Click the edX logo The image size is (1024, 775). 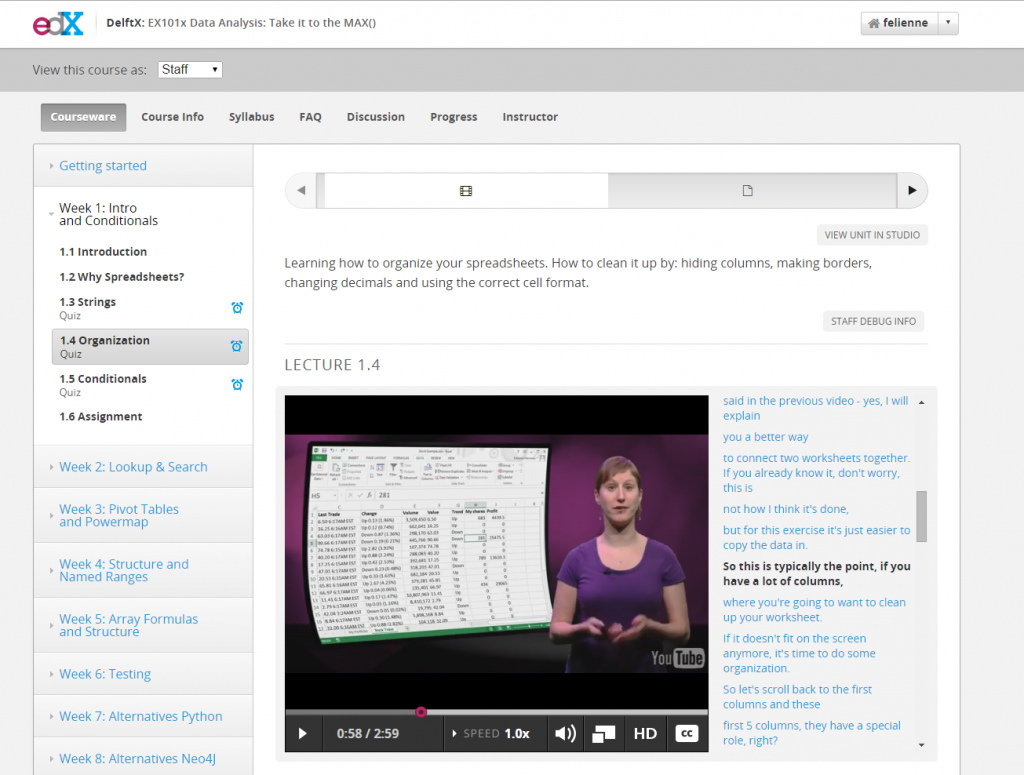[57, 23]
